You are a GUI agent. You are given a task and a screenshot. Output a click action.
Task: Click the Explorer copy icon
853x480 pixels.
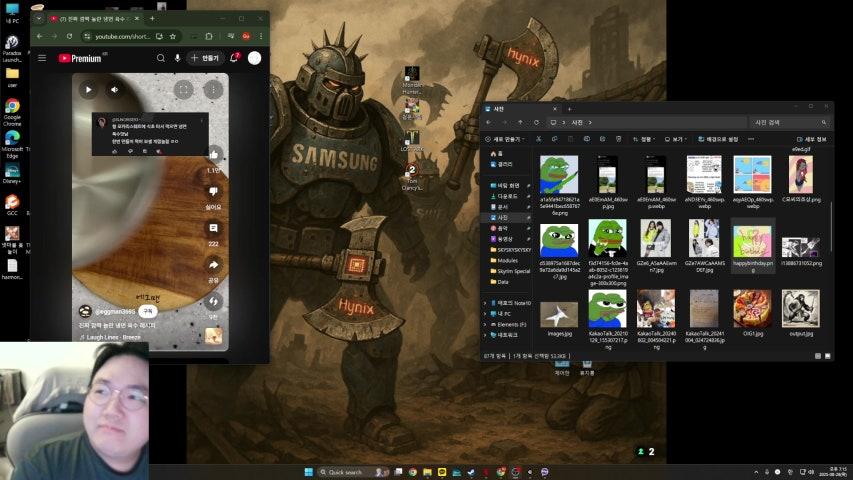coord(554,139)
